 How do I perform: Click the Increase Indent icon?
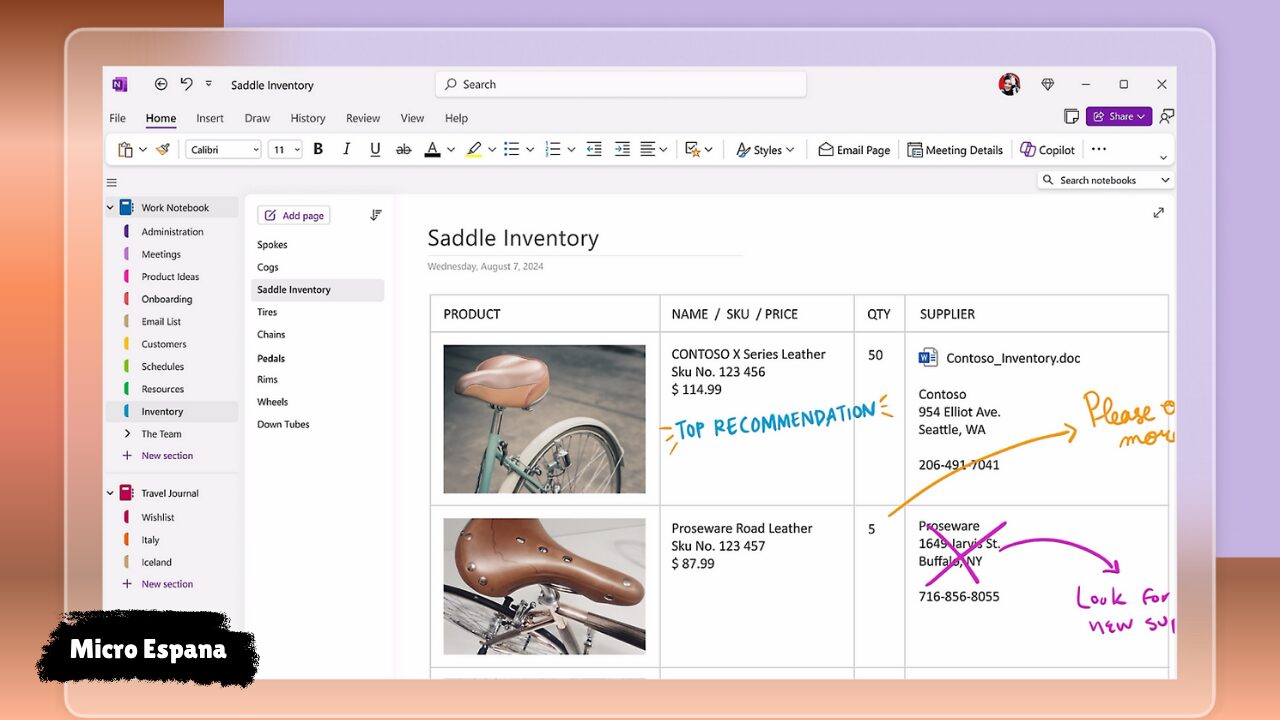[x=622, y=149]
